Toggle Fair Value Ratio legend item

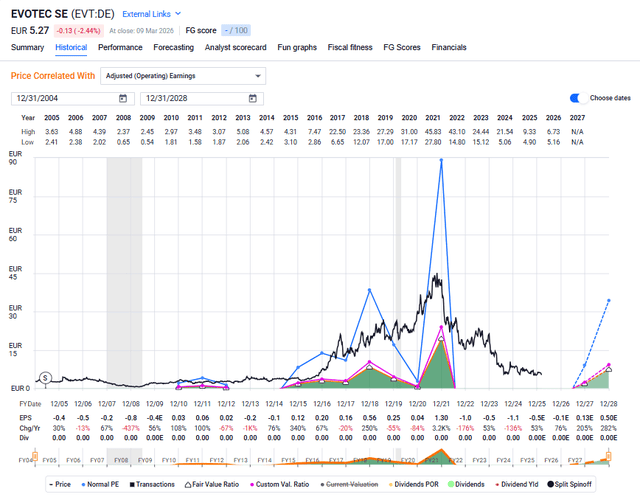point(212,484)
